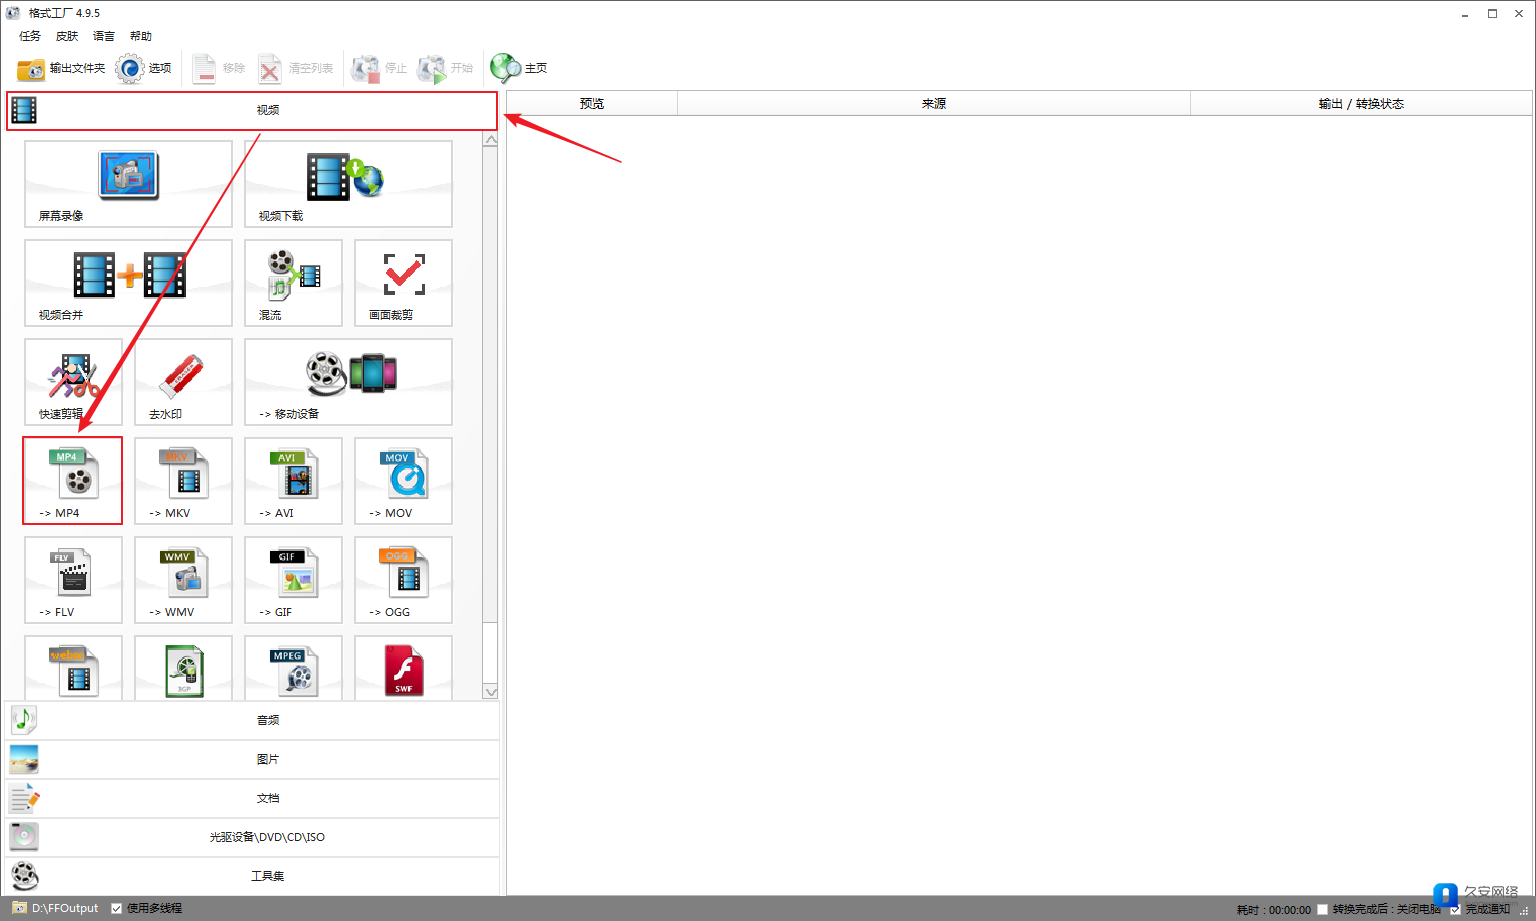Toggle the completion notification (完成通知) checkbox
This screenshot has width=1536, height=921.
click(x=1455, y=909)
